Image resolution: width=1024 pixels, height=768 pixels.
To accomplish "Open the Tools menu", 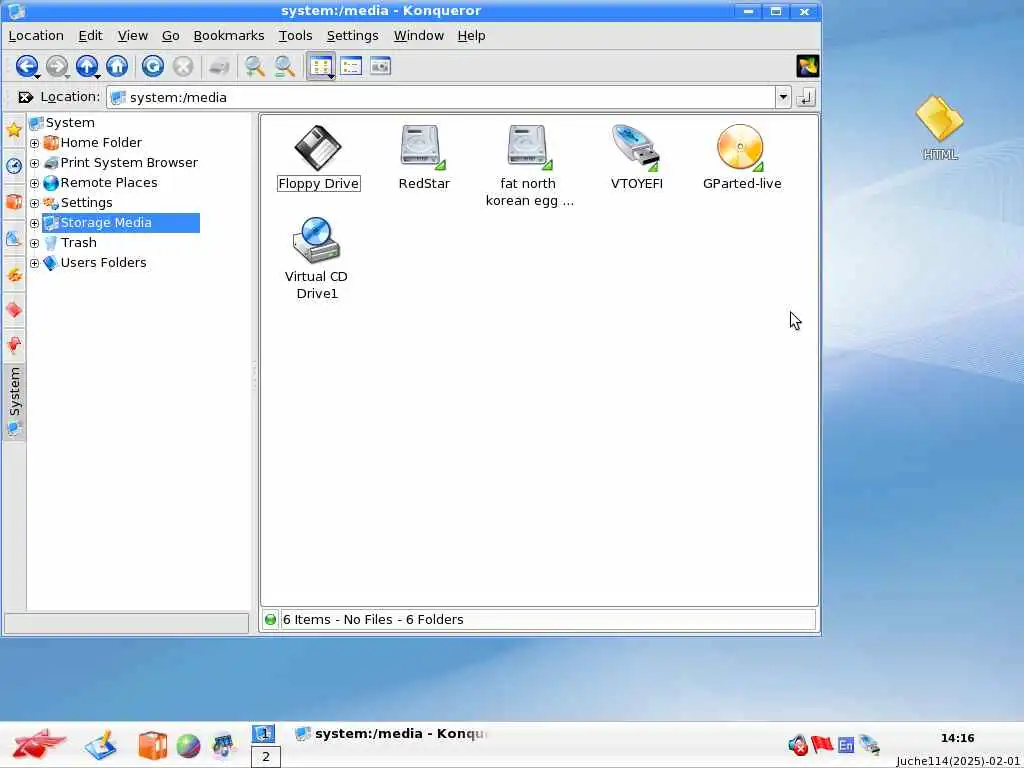I will [x=295, y=36].
